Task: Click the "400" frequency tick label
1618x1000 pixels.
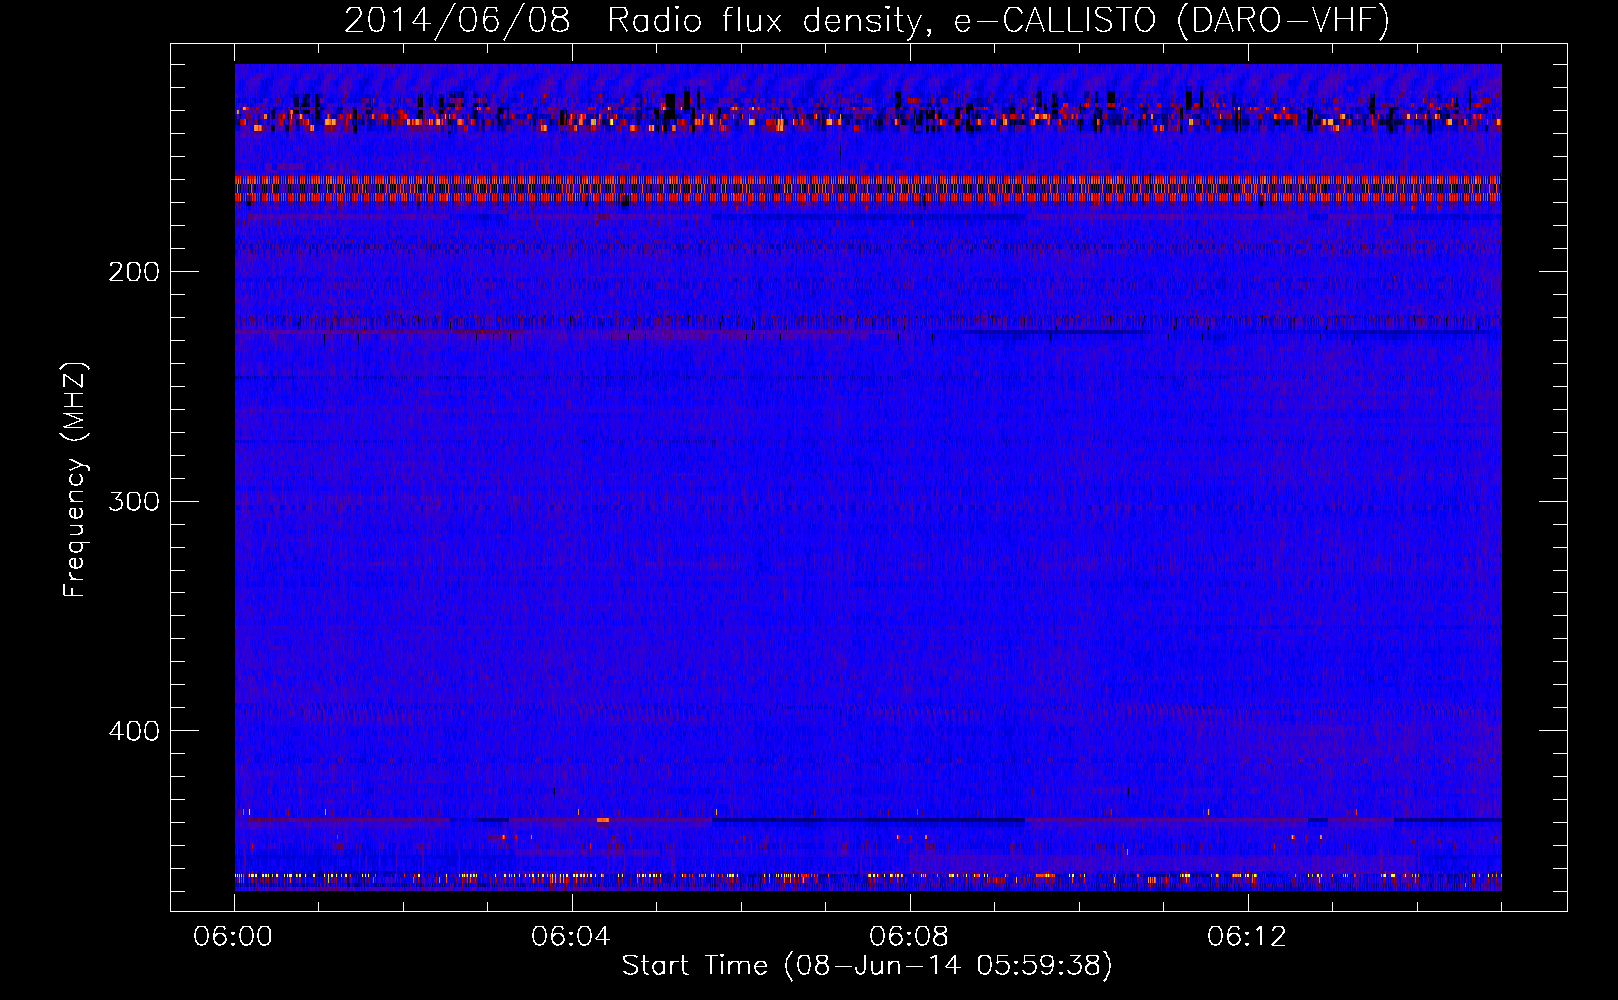Action: [133, 731]
